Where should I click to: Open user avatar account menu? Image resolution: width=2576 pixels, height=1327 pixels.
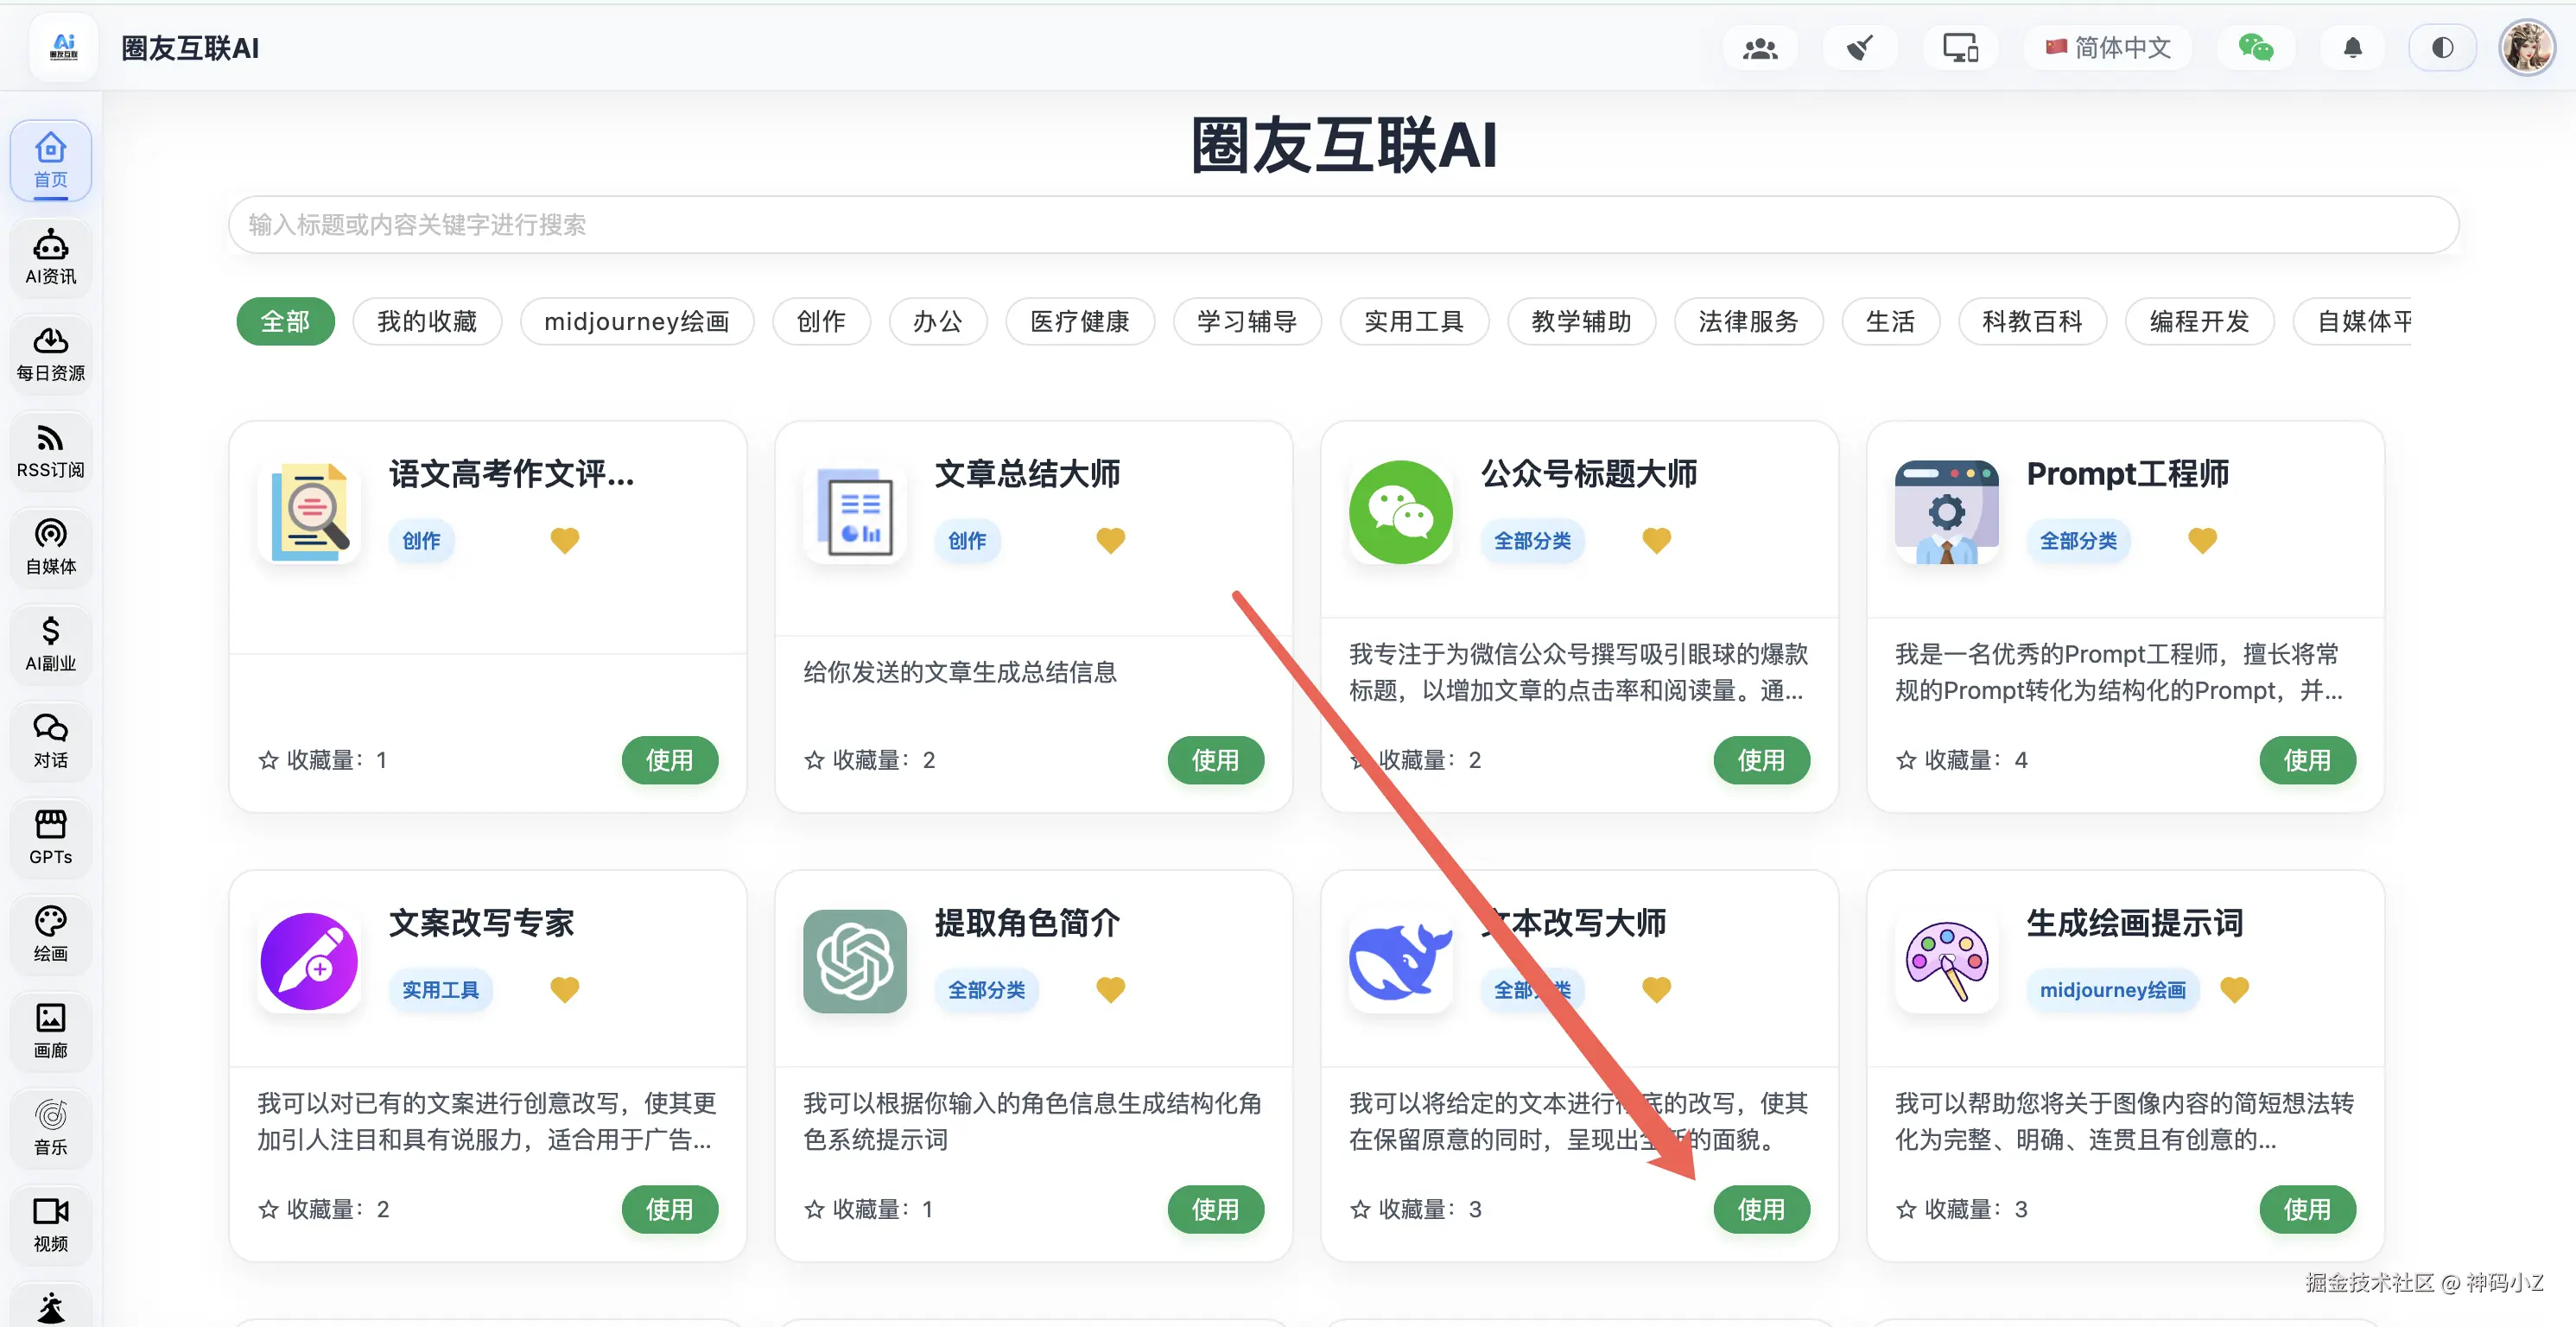(2527, 48)
